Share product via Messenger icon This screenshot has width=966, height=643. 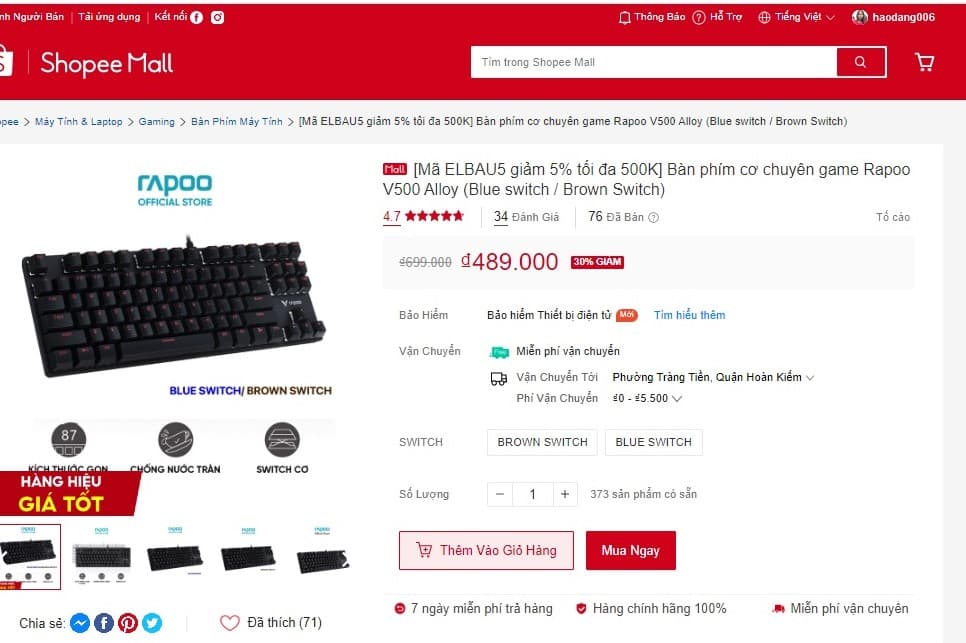(80, 623)
